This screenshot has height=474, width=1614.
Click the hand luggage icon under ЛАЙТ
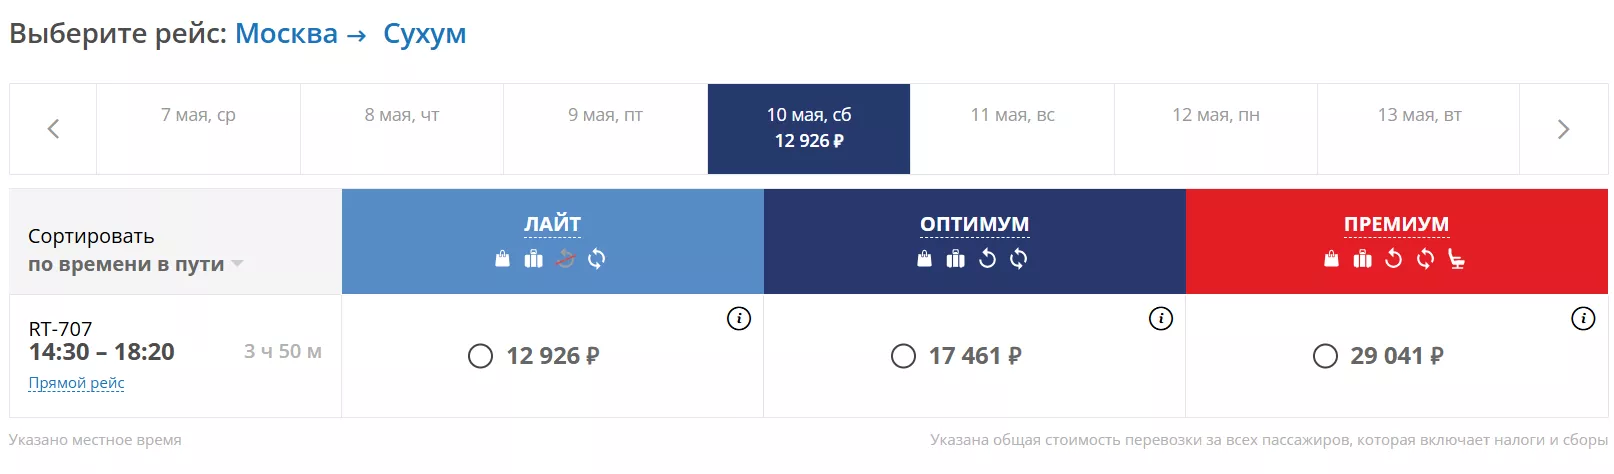(x=503, y=259)
